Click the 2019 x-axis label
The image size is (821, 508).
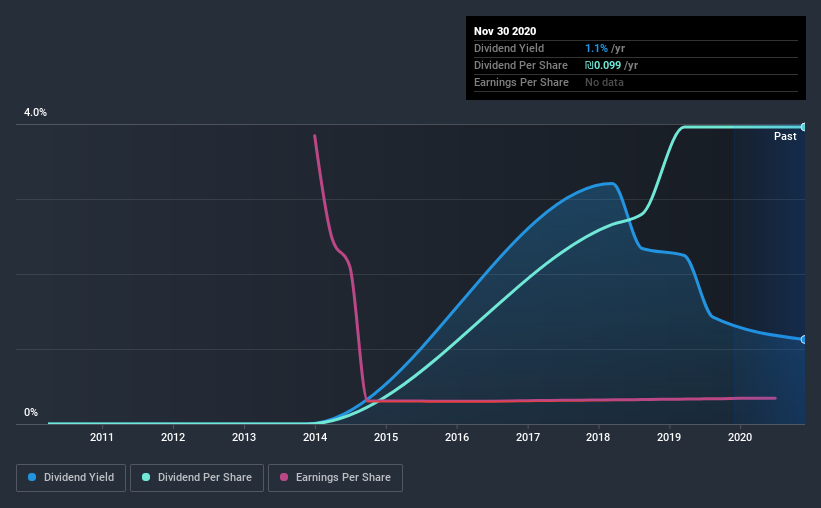[669, 437]
